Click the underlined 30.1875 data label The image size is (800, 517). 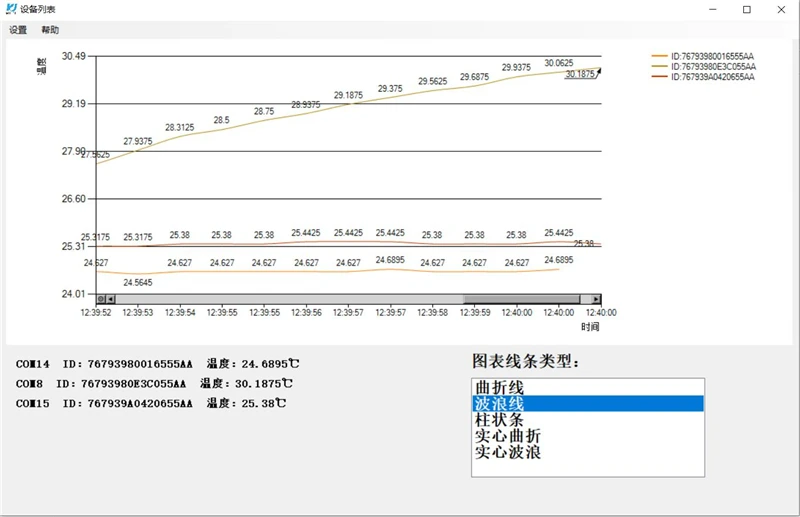tap(580, 75)
